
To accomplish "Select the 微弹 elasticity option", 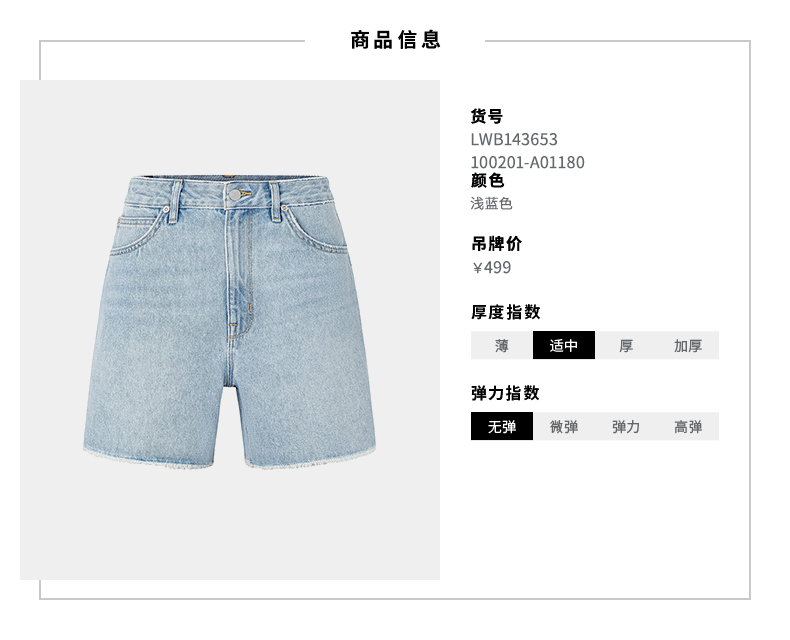I will tap(564, 426).
